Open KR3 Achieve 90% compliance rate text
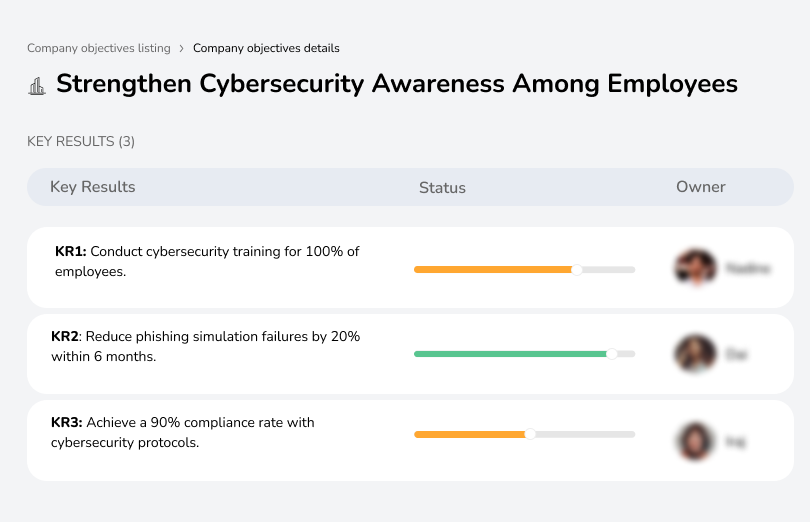Image resolution: width=810 pixels, height=522 pixels. [183, 432]
